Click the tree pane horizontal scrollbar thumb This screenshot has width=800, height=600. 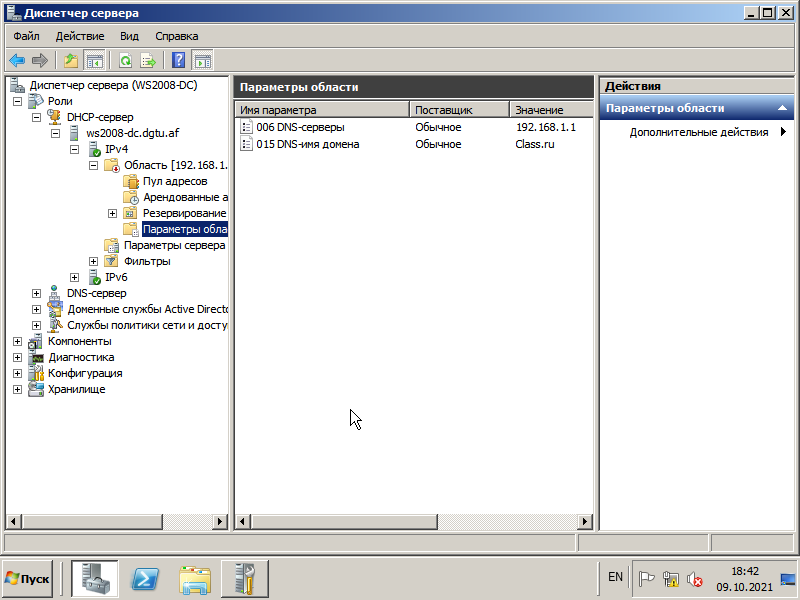[x=92, y=521]
